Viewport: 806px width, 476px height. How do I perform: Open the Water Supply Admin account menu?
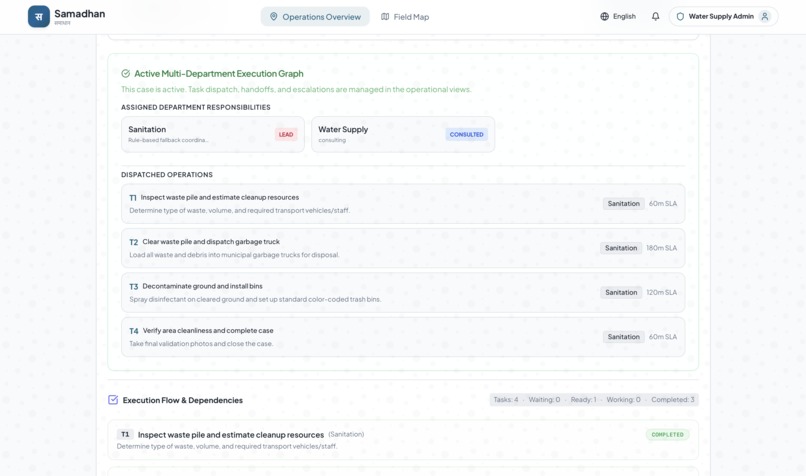(x=723, y=16)
